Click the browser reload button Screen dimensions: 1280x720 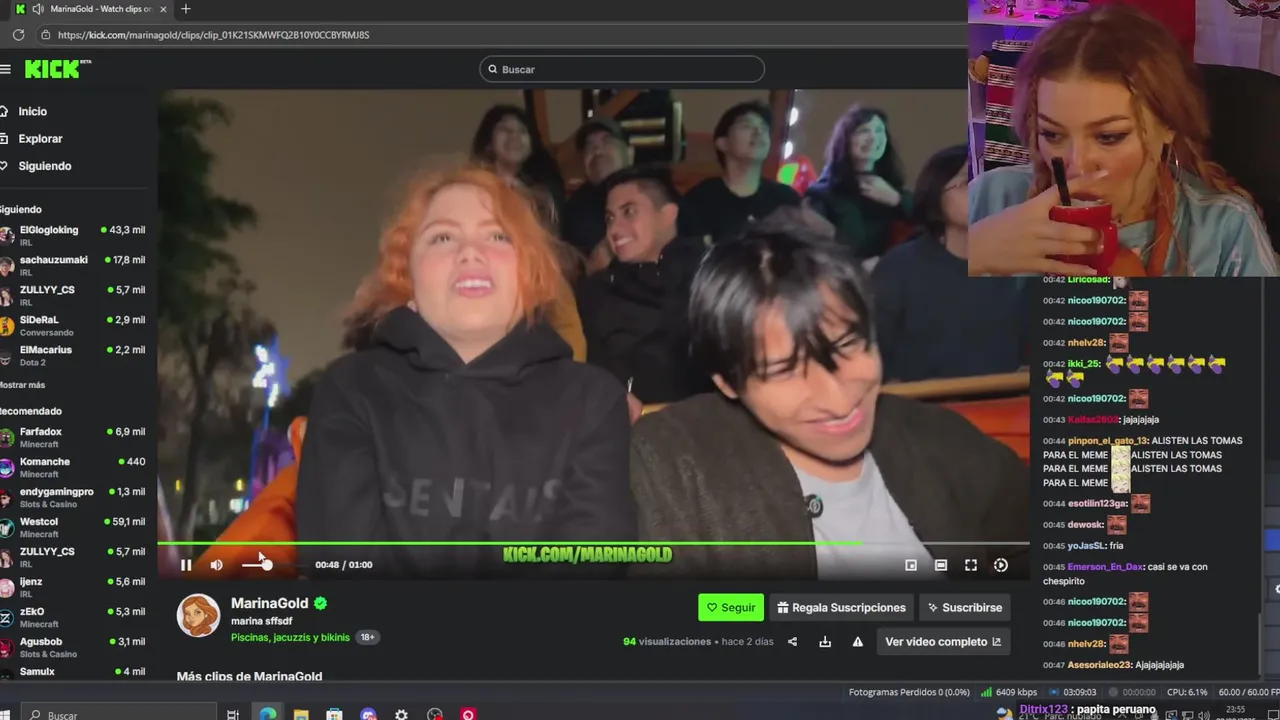18,34
